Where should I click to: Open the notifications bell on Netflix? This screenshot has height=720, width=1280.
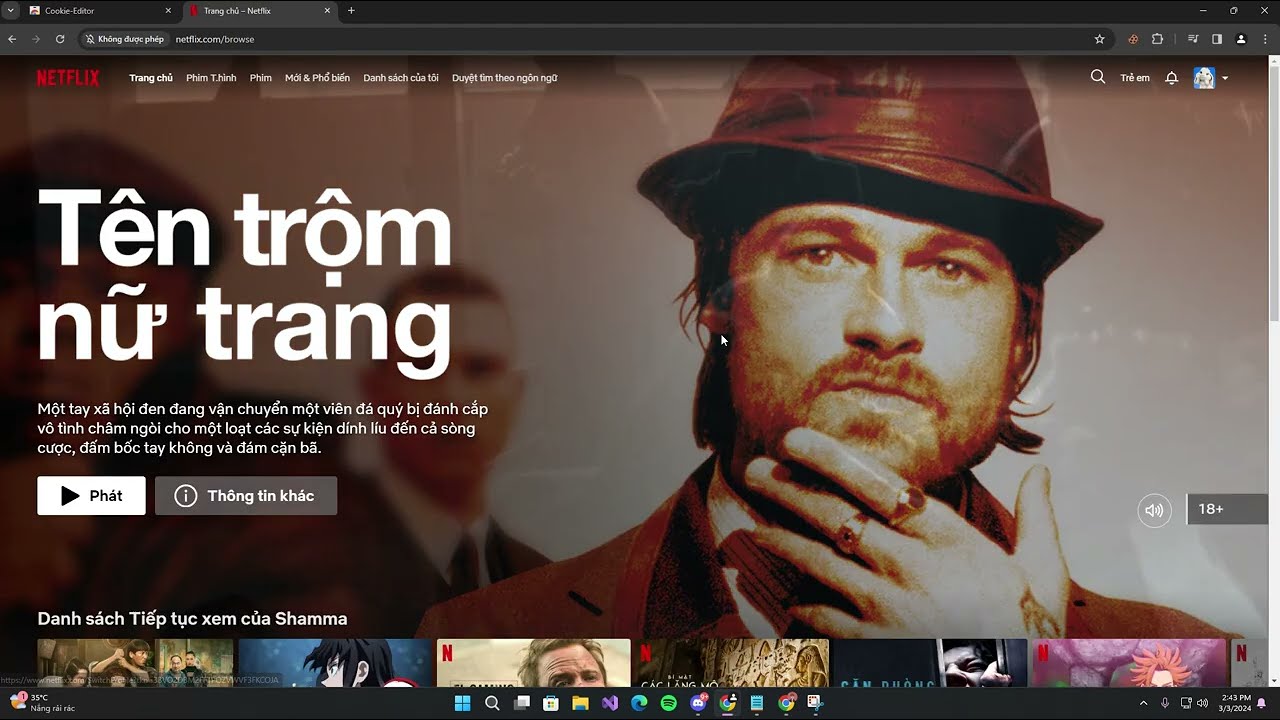(x=1172, y=78)
